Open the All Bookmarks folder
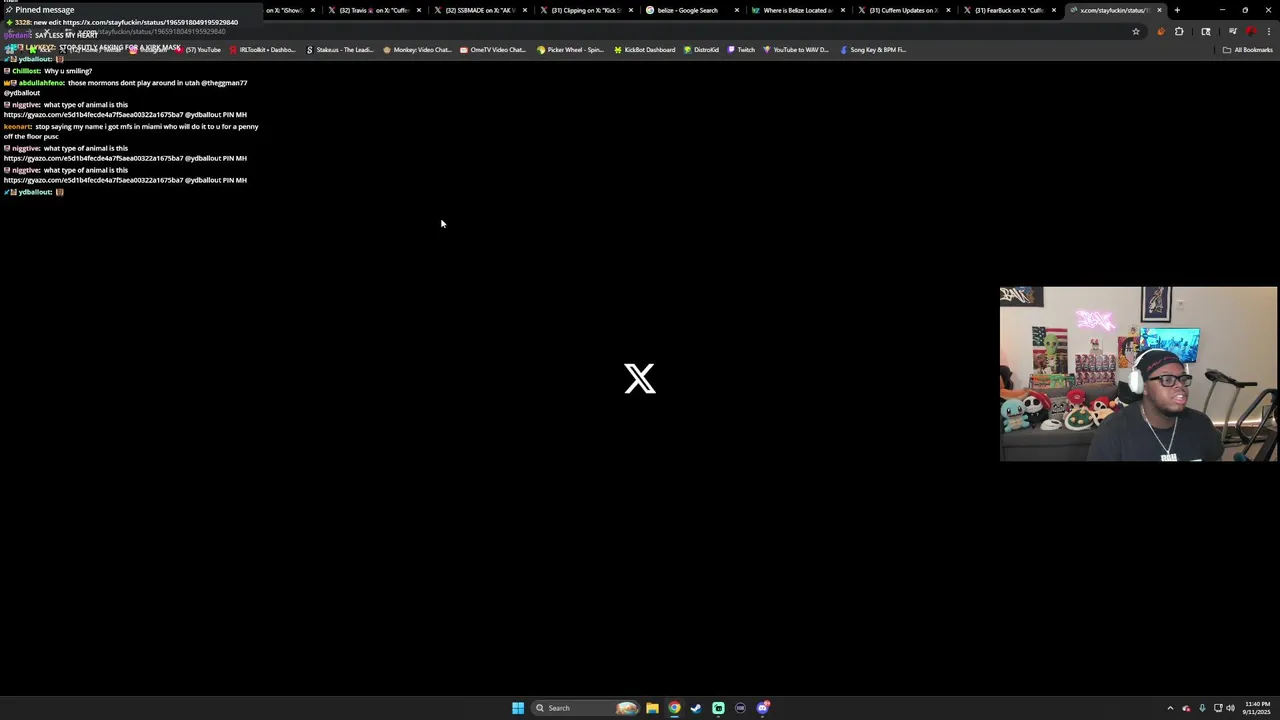This screenshot has height=720, width=1280. pyautogui.click(x=1248, y=49)
